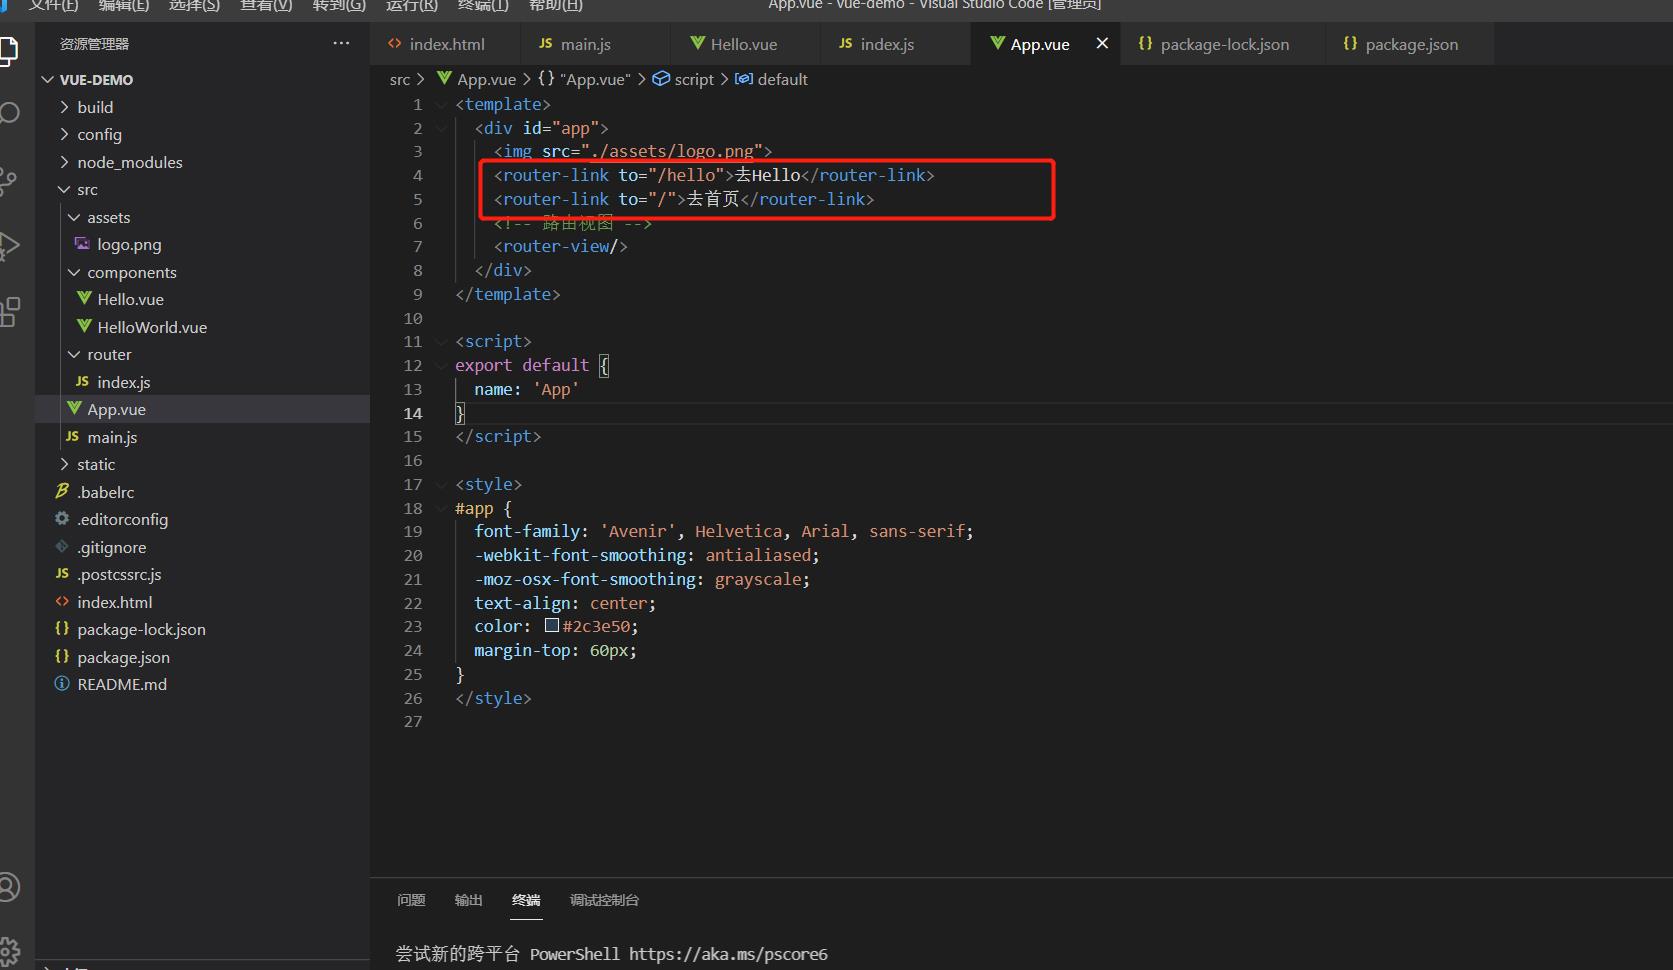Open .babelrc file in the explorer
Viewport: 1673px width, 970px height.
tap(105, 492)
